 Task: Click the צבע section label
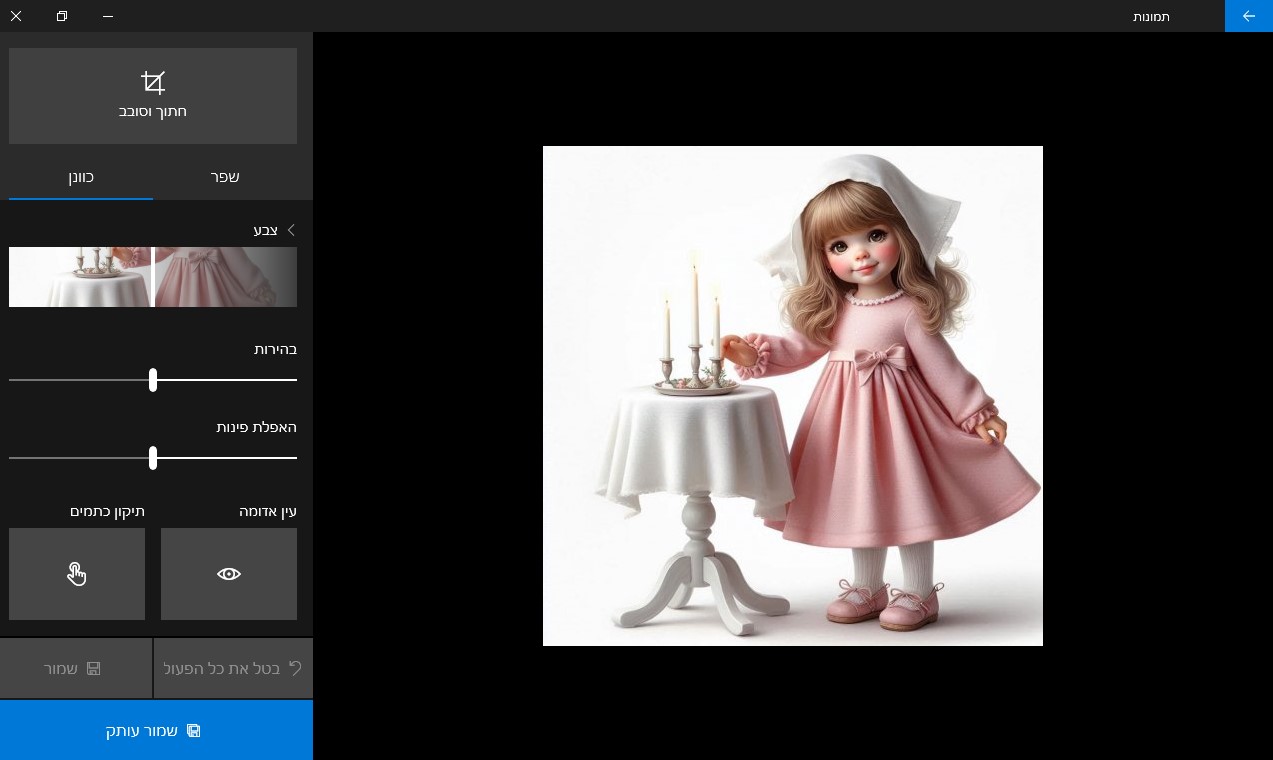(265, 230)
